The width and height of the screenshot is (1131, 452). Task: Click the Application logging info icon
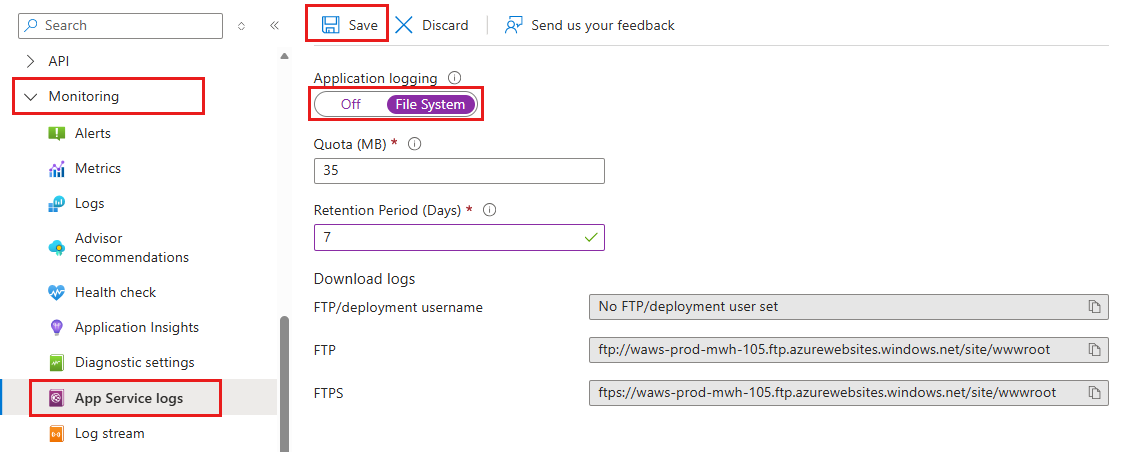click(455, 78)
